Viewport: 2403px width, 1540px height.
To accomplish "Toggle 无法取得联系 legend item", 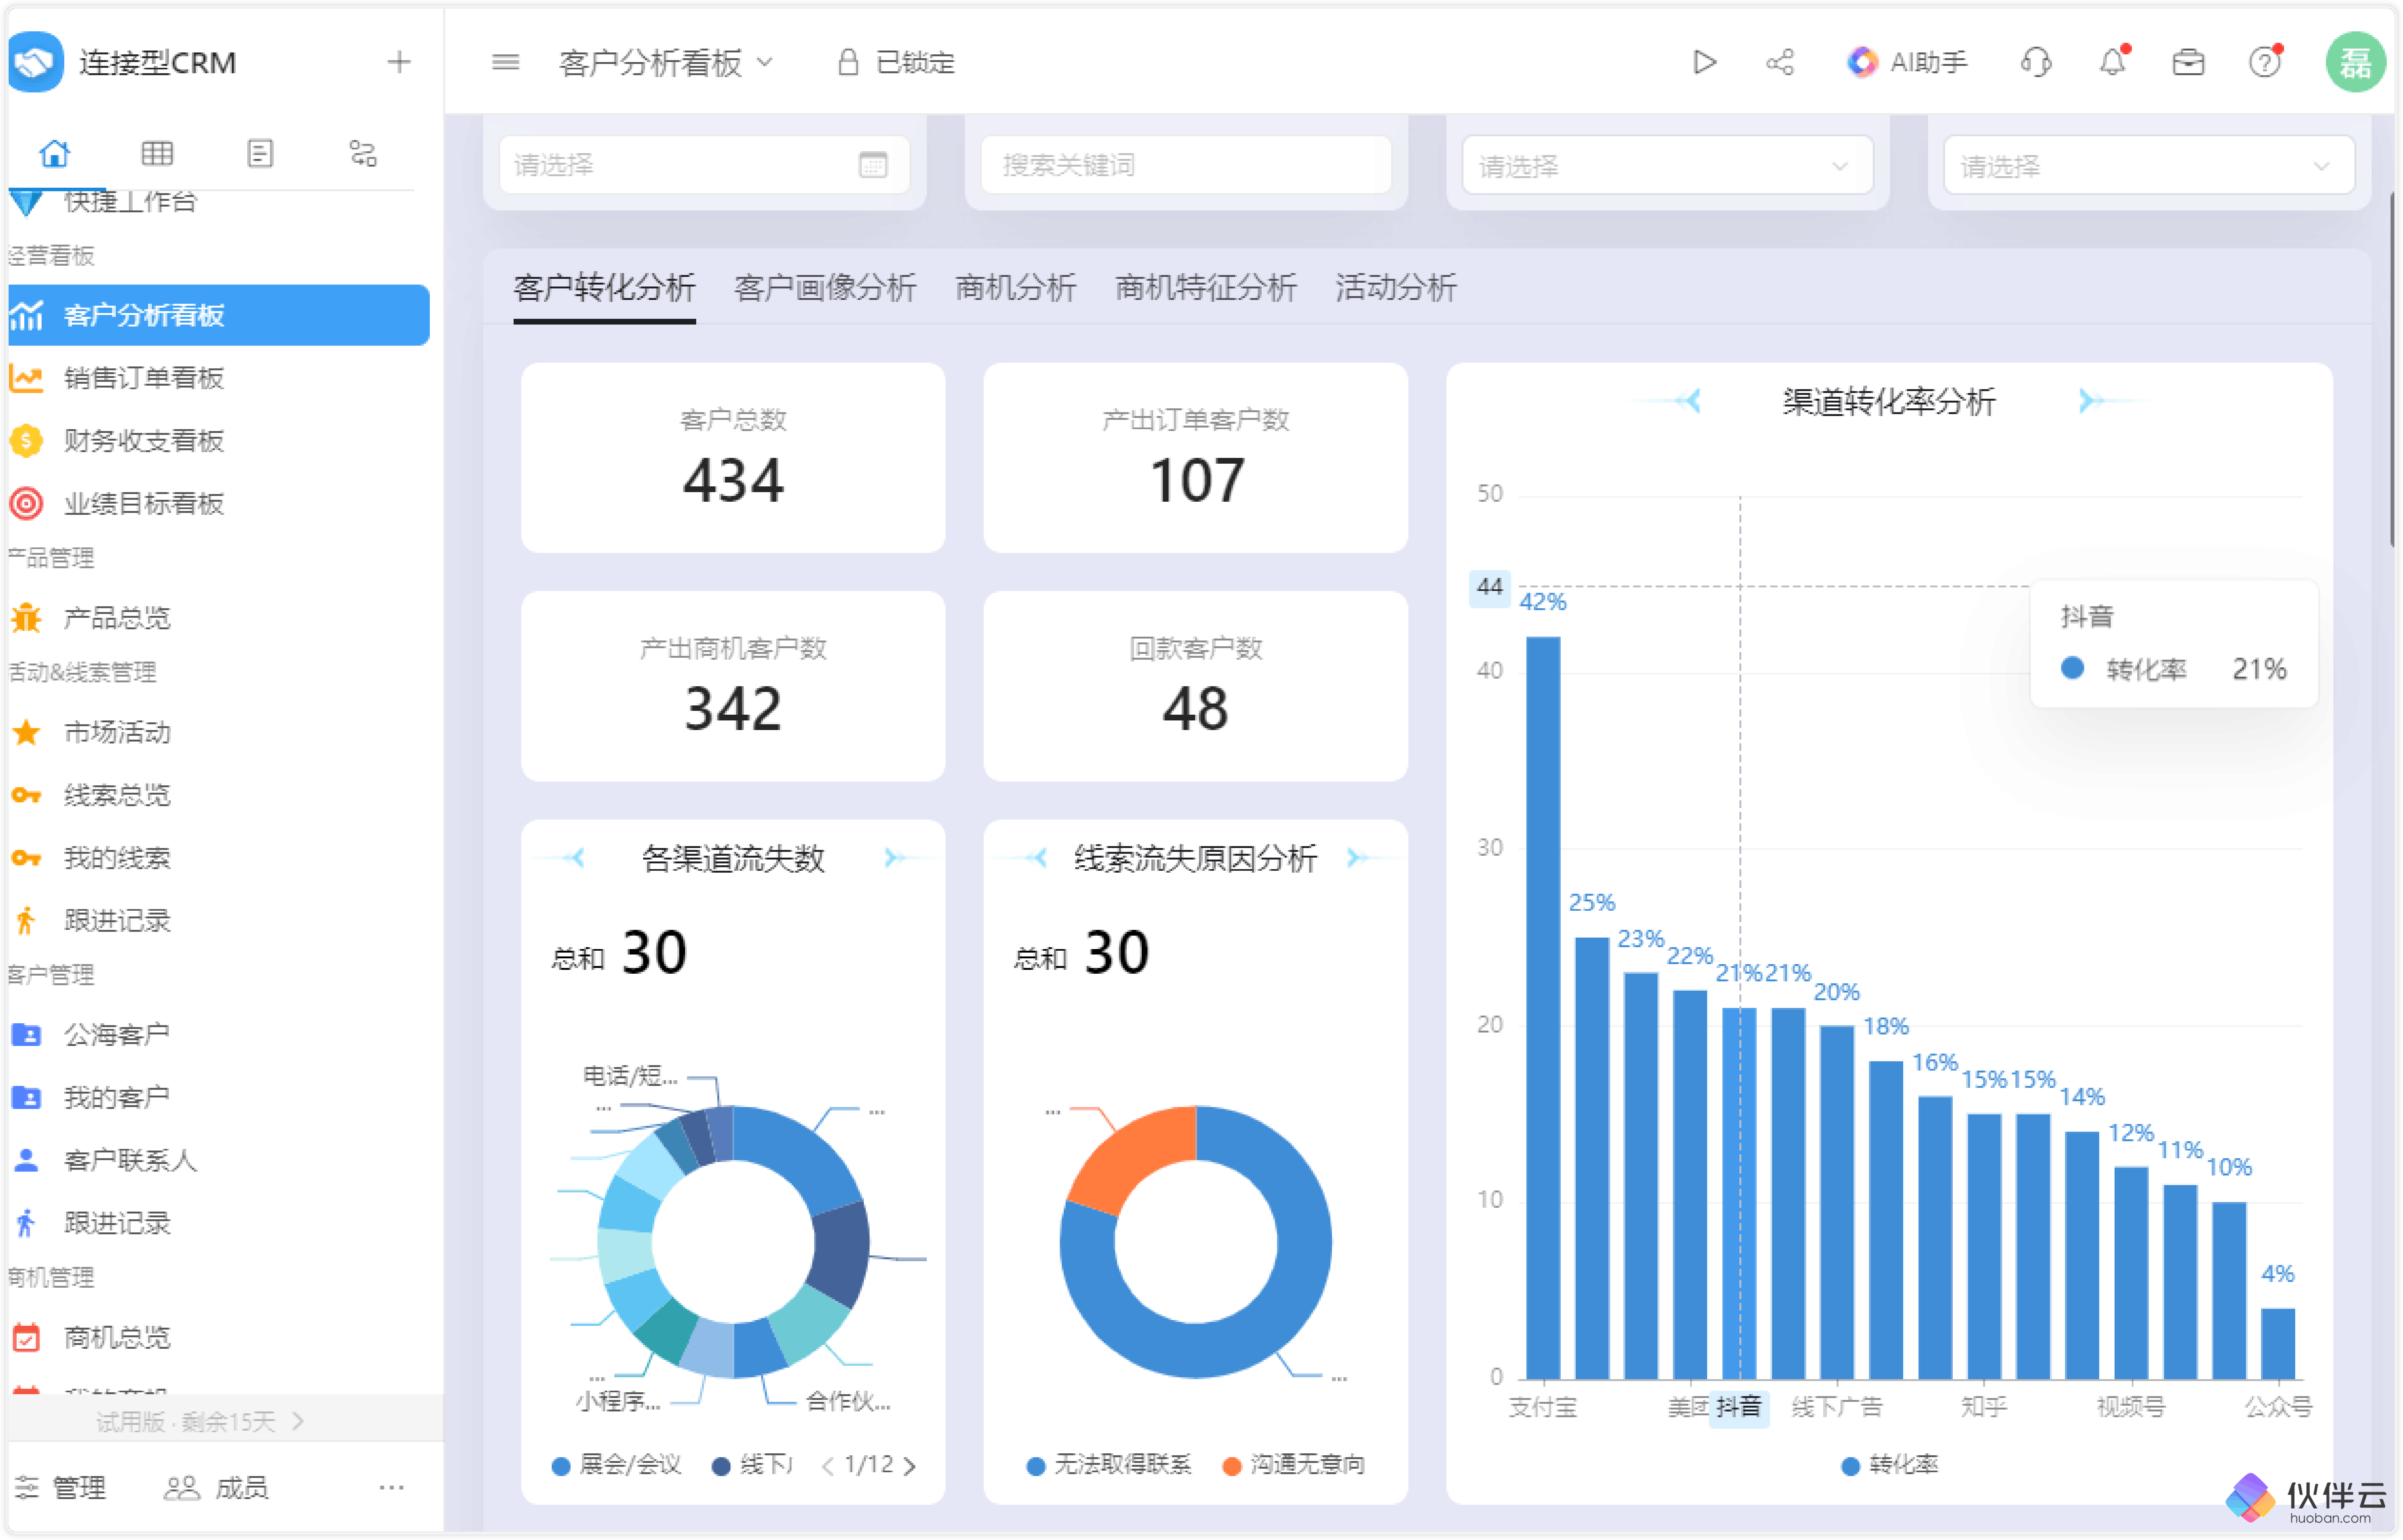I will [1109, 1465].
